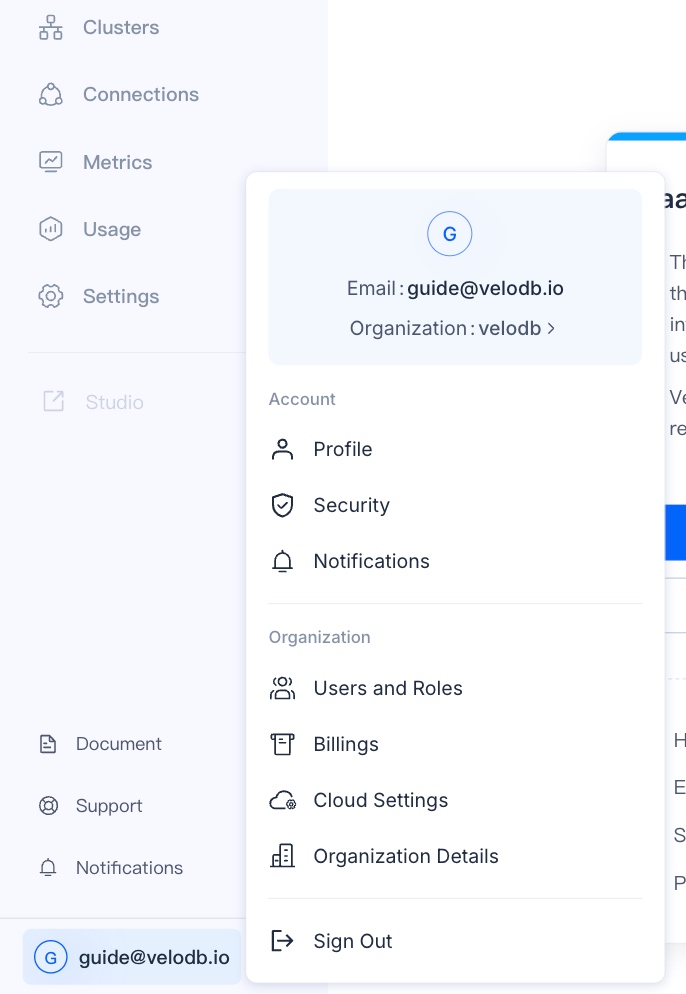Screen dimensions: 686x994
Task: Open Connections from the sidebar icon
Action: tap(50, 95)
